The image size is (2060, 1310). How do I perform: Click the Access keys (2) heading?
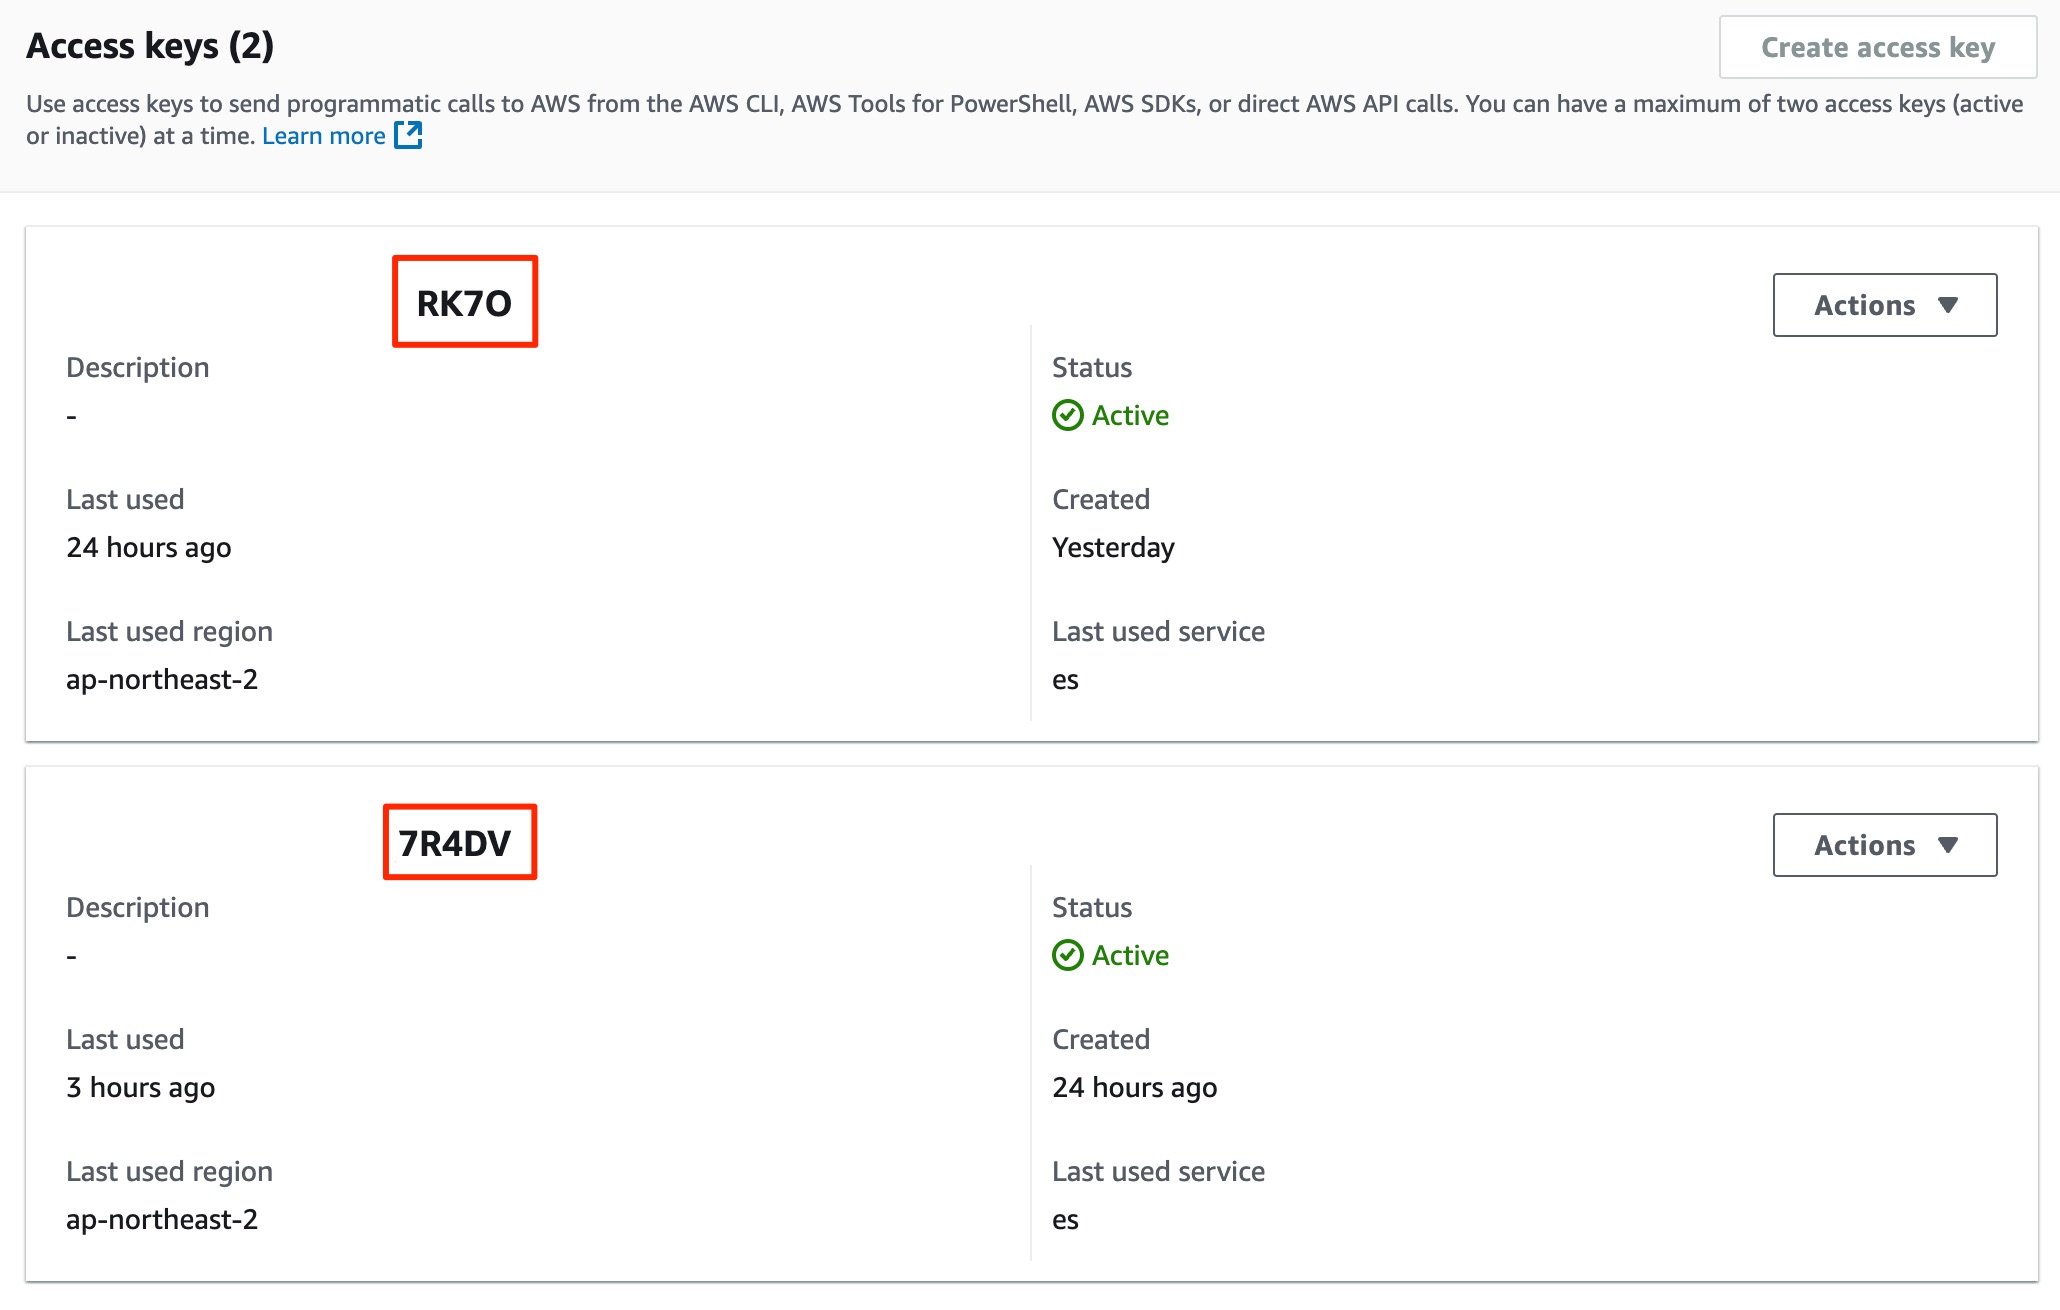tap(150, 46)
